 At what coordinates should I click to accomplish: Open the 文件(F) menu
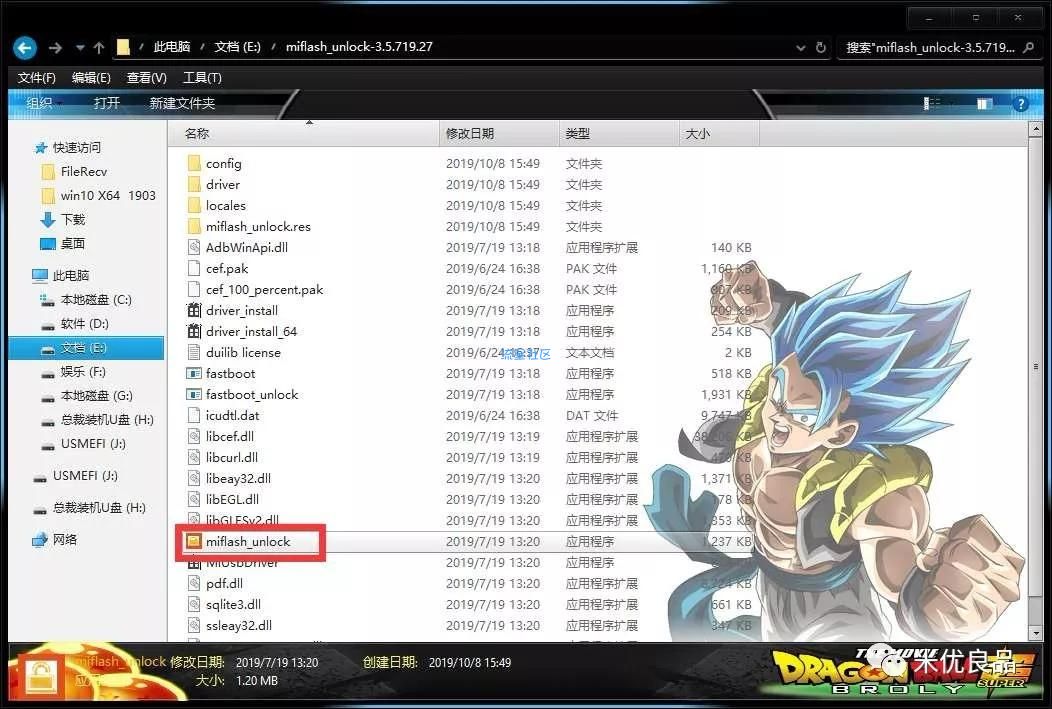tap(37, 78)
